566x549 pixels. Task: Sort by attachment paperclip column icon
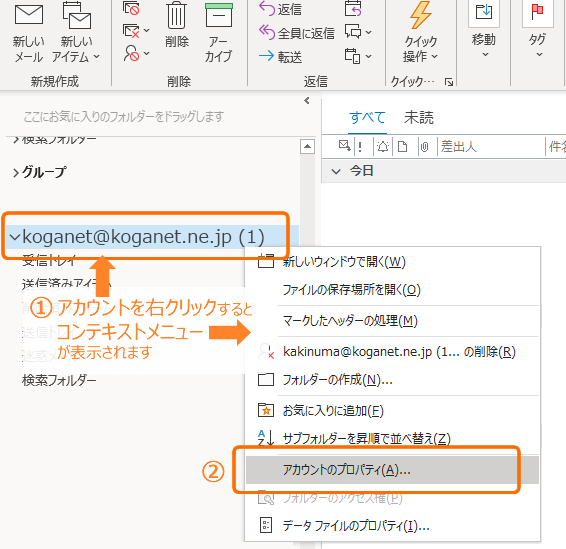pos(424,147)
